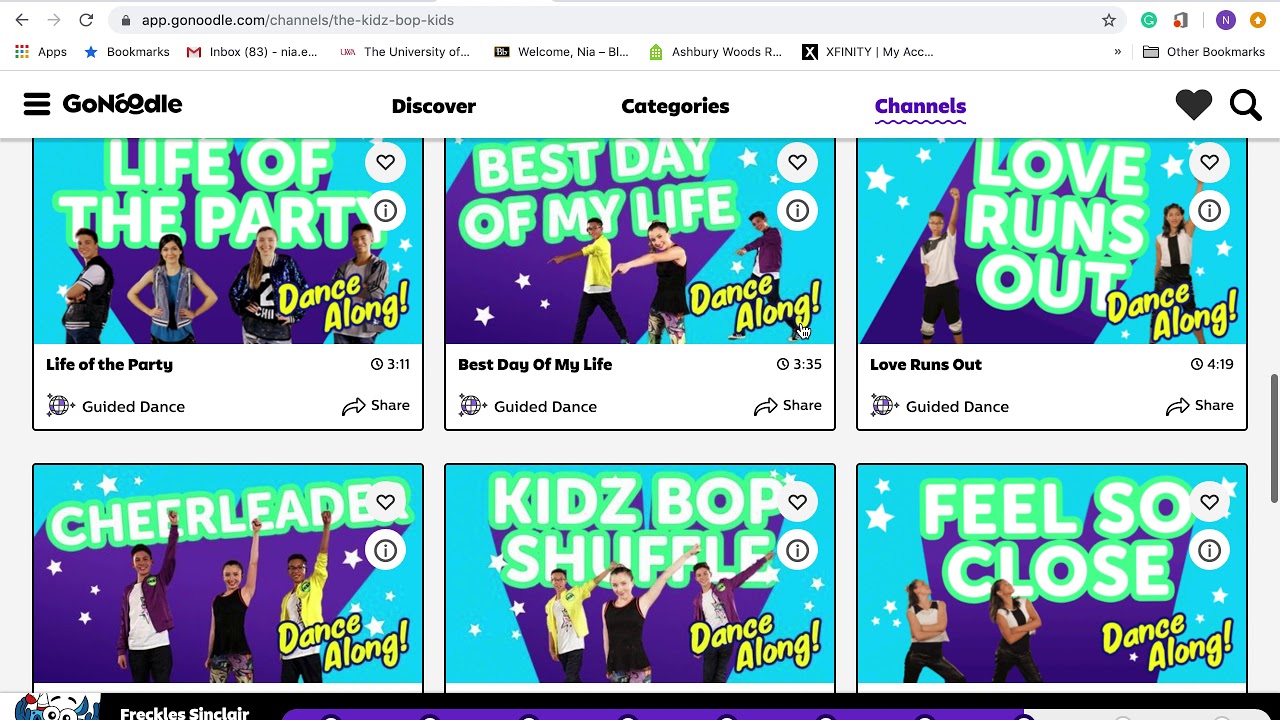This screenshot has height=720, width=1280.
Task: Toggle favorite heart on Kidz Bop Shuffle
Action: [x=797, y=502]
